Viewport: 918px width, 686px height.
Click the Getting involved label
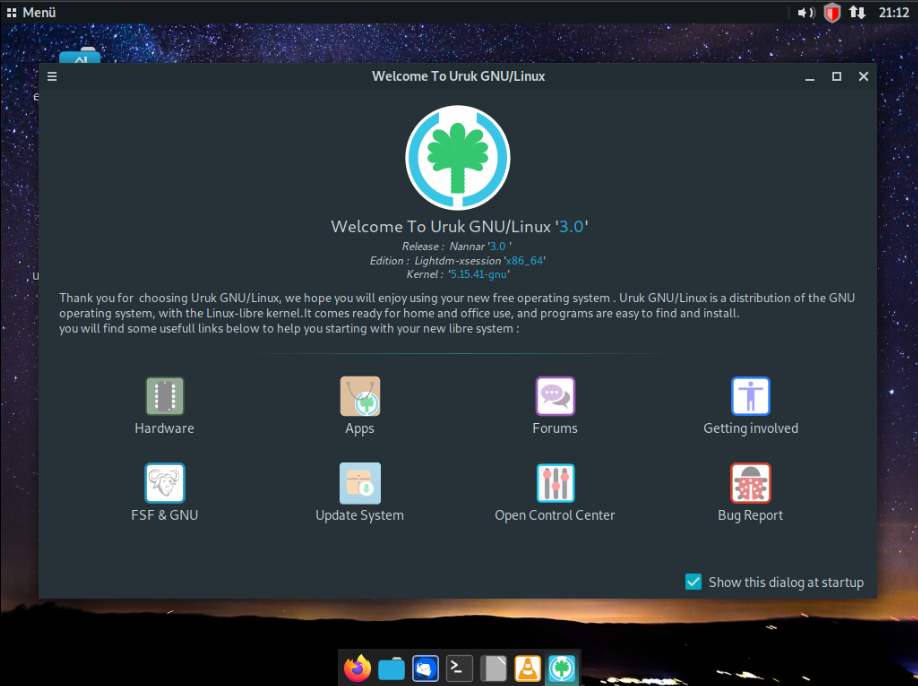point(751,429)
